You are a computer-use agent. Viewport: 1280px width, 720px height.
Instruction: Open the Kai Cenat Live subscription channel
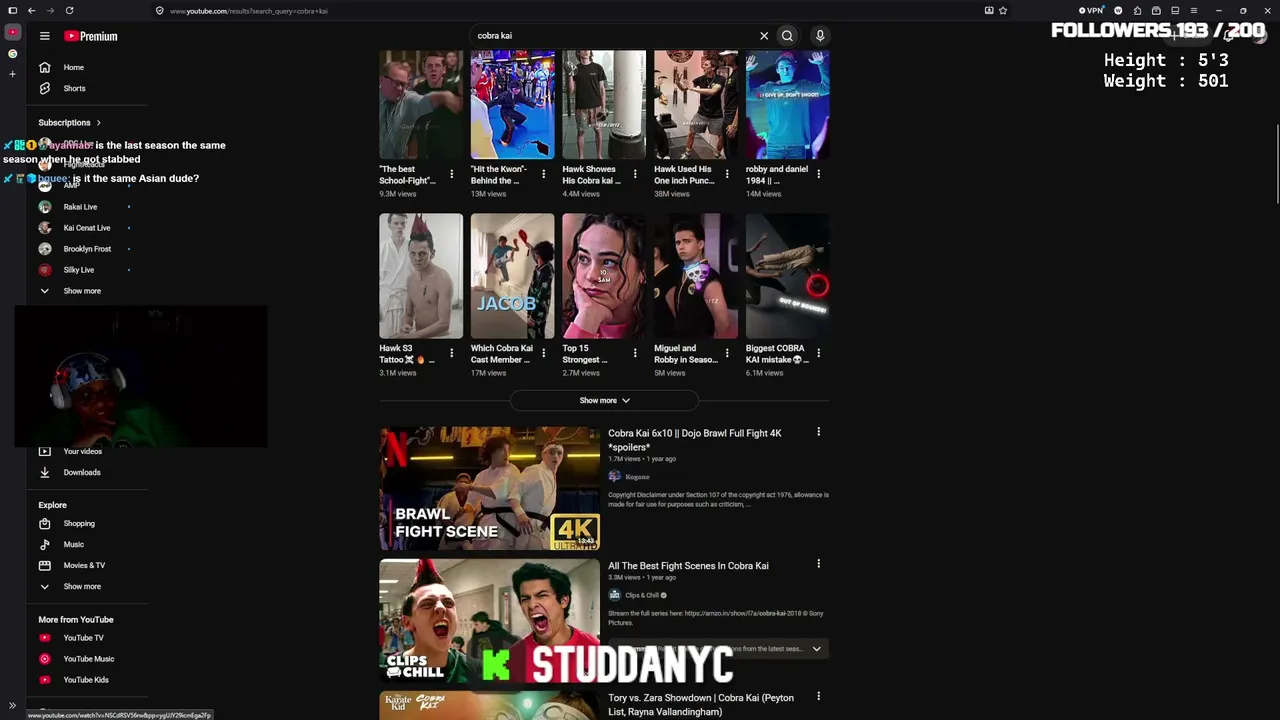pyautogui.click(x=86, y=228)
